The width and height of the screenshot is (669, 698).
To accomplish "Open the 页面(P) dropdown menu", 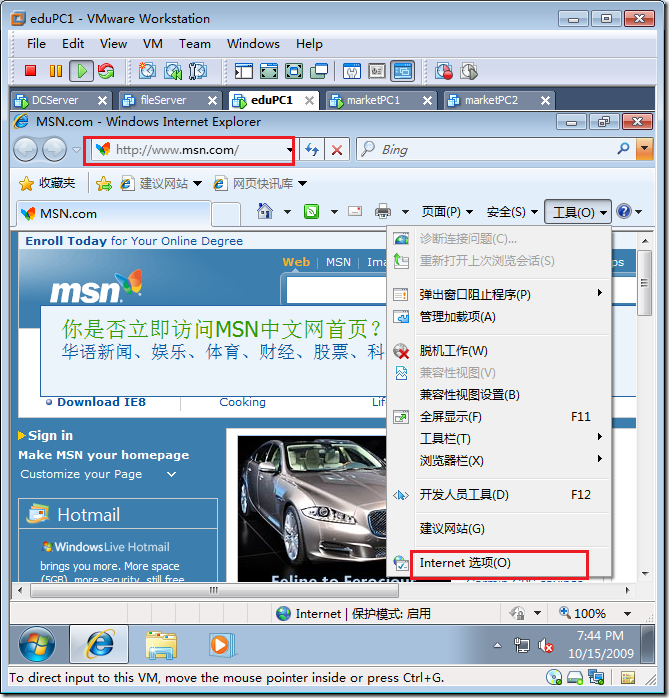I will pos(447,212).
